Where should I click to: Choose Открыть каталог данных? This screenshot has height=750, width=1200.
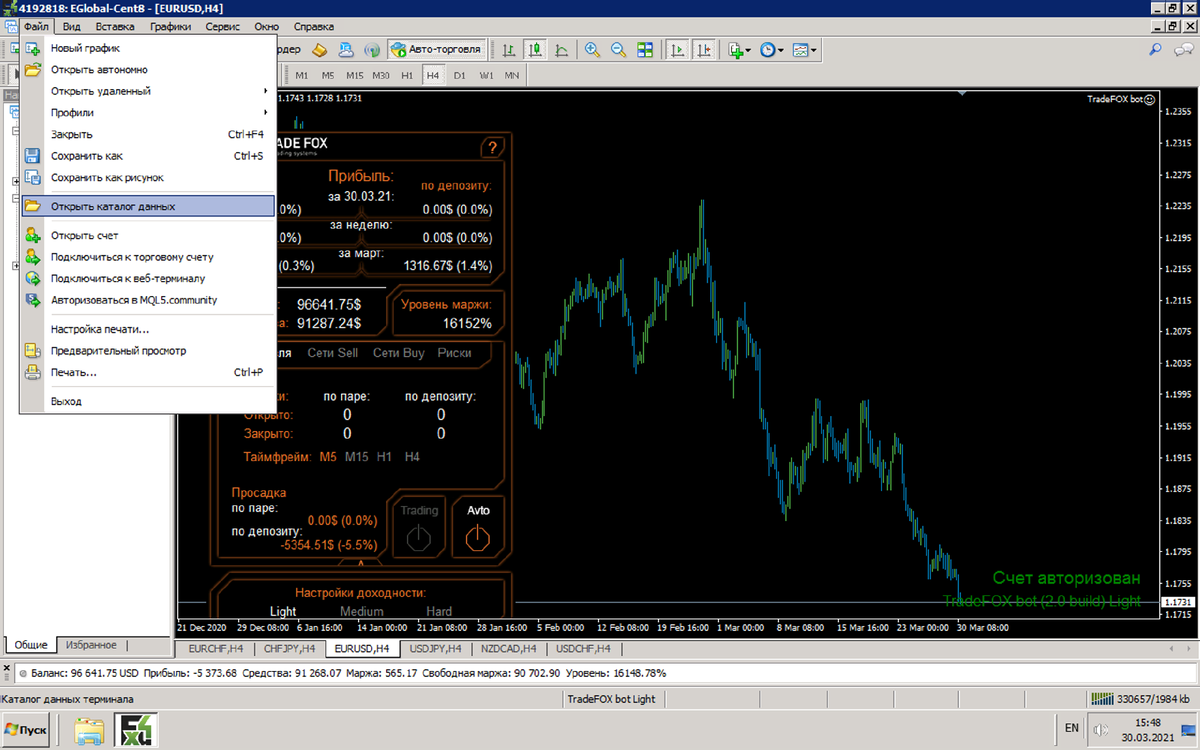147,206
